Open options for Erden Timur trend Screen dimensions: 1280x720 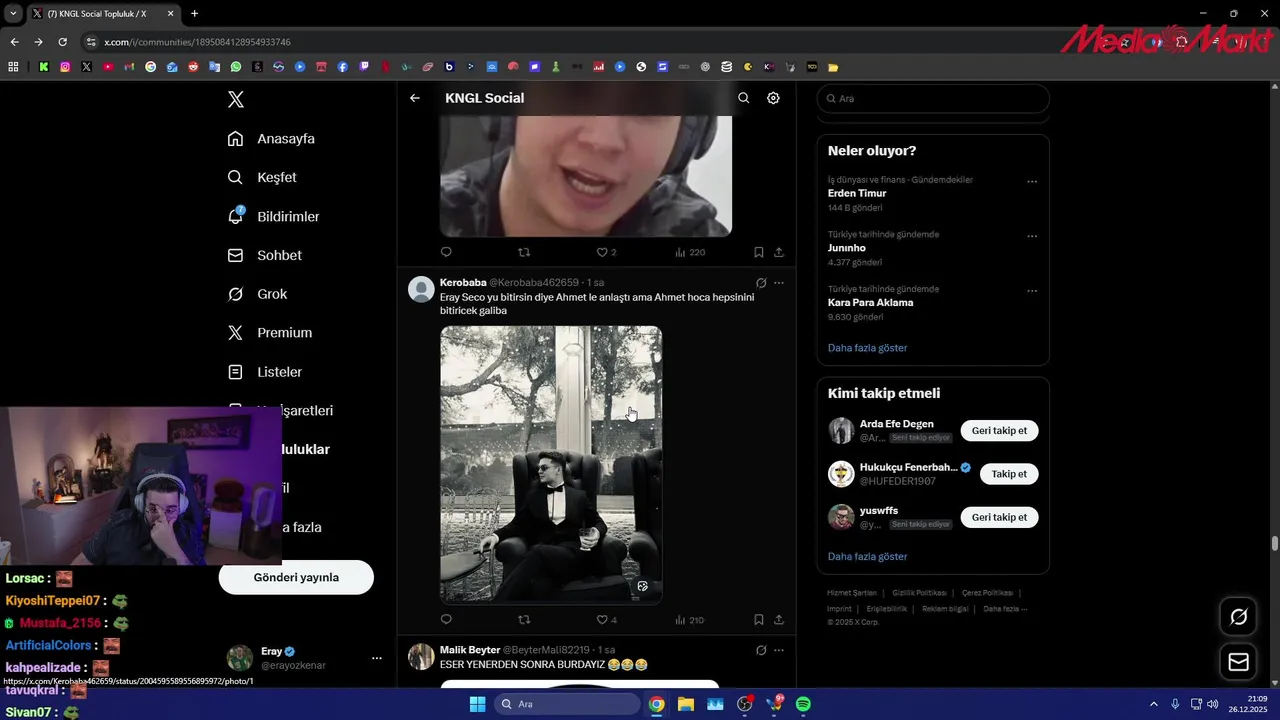[1032, 181]
